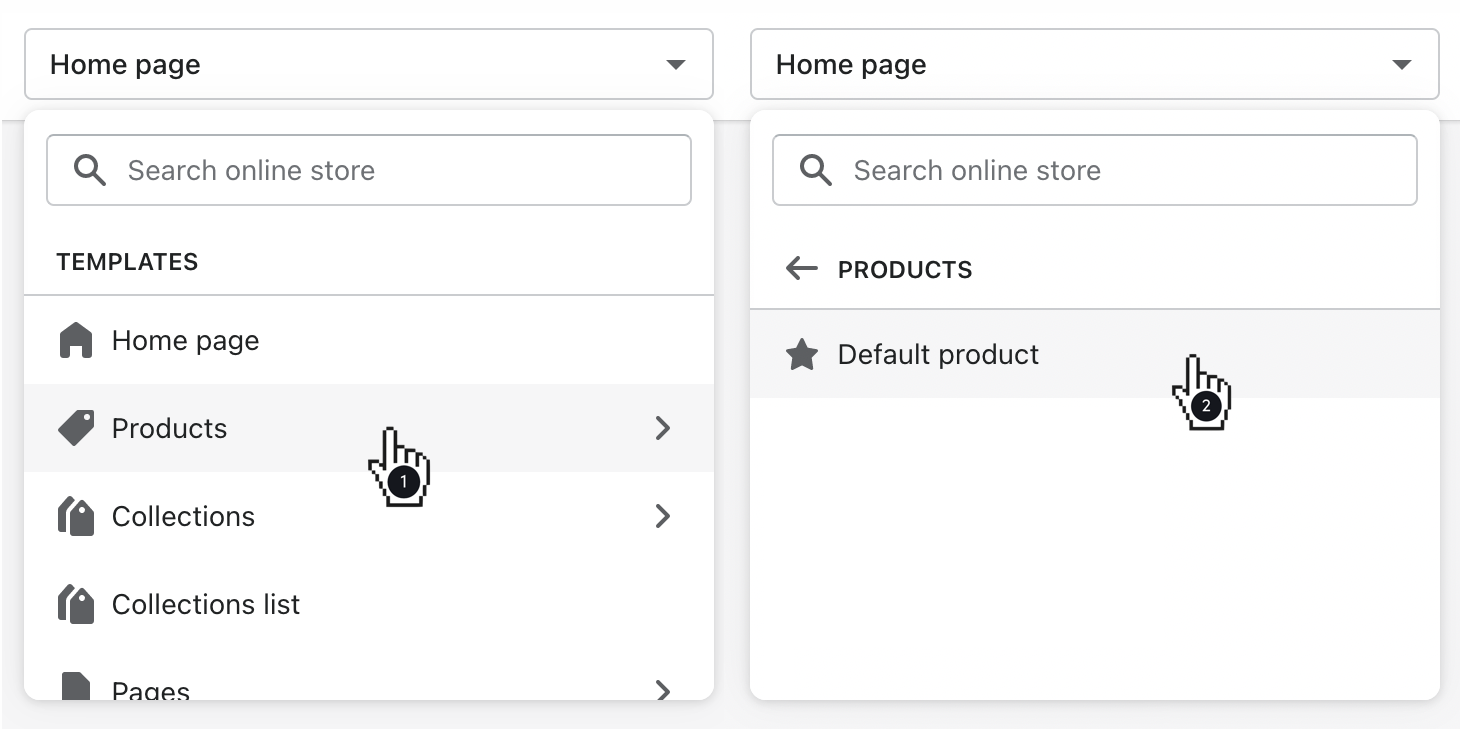Screen dimensions: 1460x729
Task: Click the right search magnifying glass icon
Action: point(814,170)
